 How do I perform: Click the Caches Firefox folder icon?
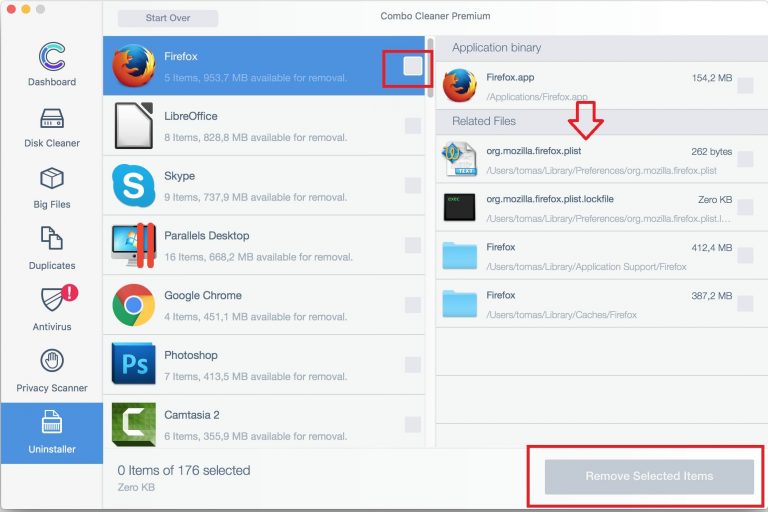[x=459, y=303]
